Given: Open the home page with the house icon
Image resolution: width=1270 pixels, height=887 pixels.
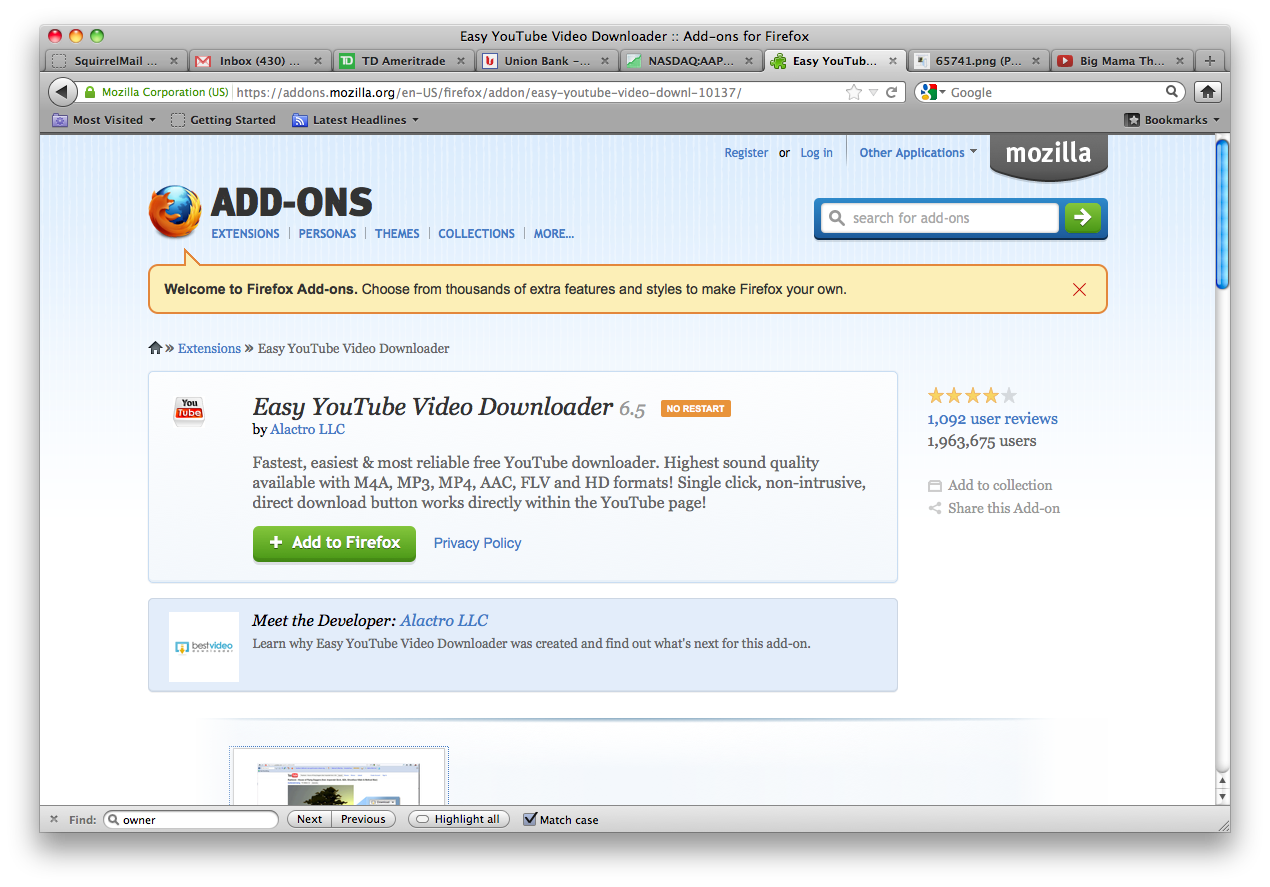Looking at the screenshot, I should (x=1207, y=92).
